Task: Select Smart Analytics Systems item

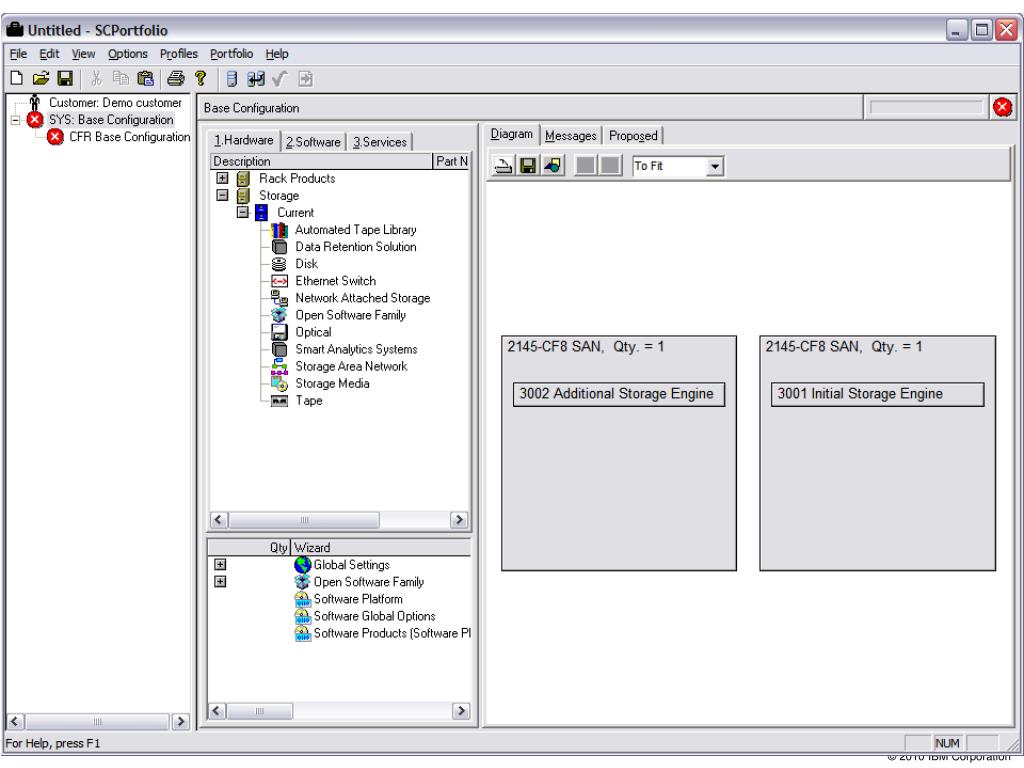Action: click(x=356, y=349)
